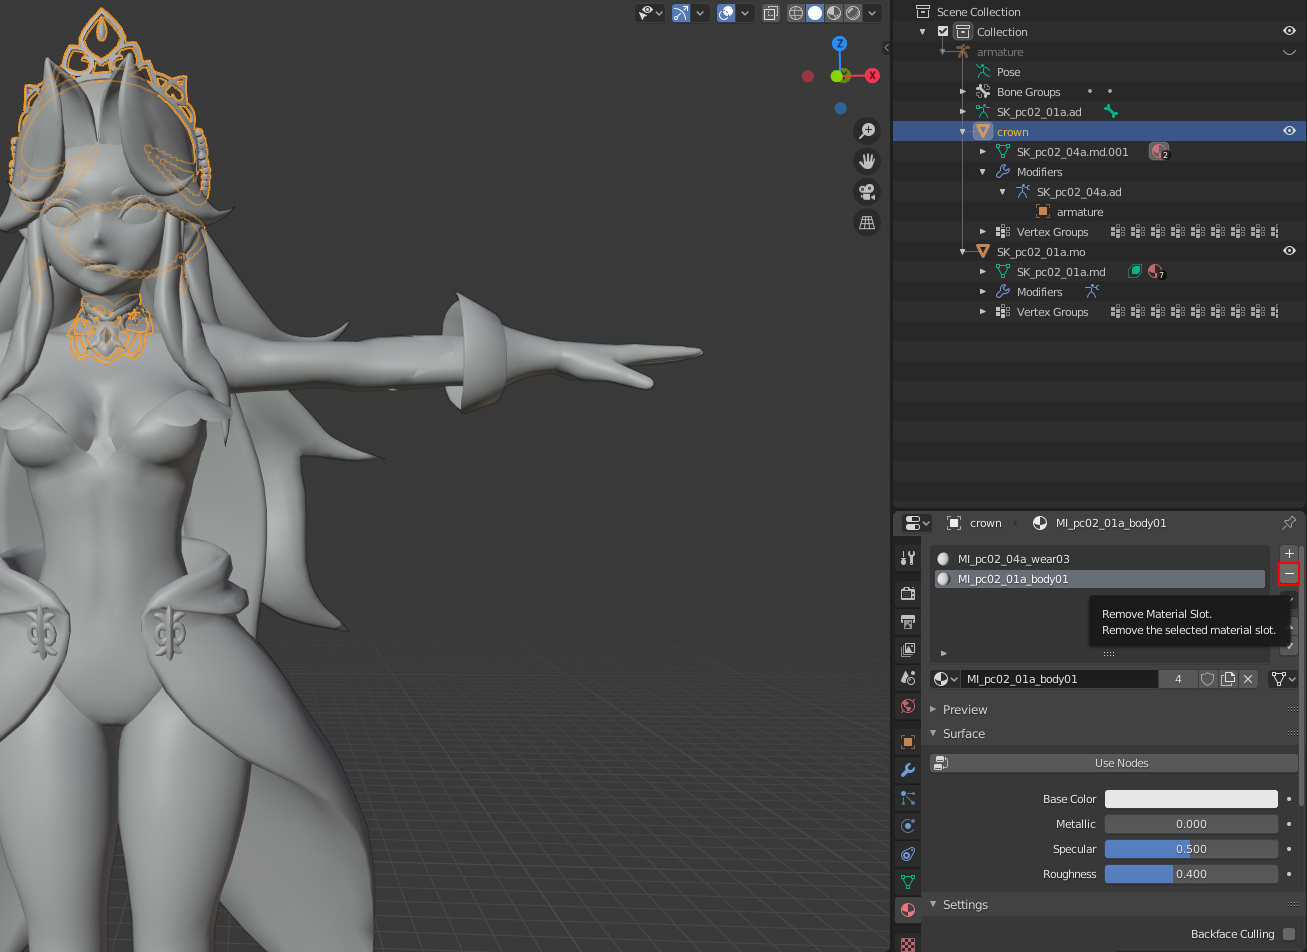Viewport: 1307px width, 952px height.
Task: Open the Material properties tab
Action: click(908, 910)
